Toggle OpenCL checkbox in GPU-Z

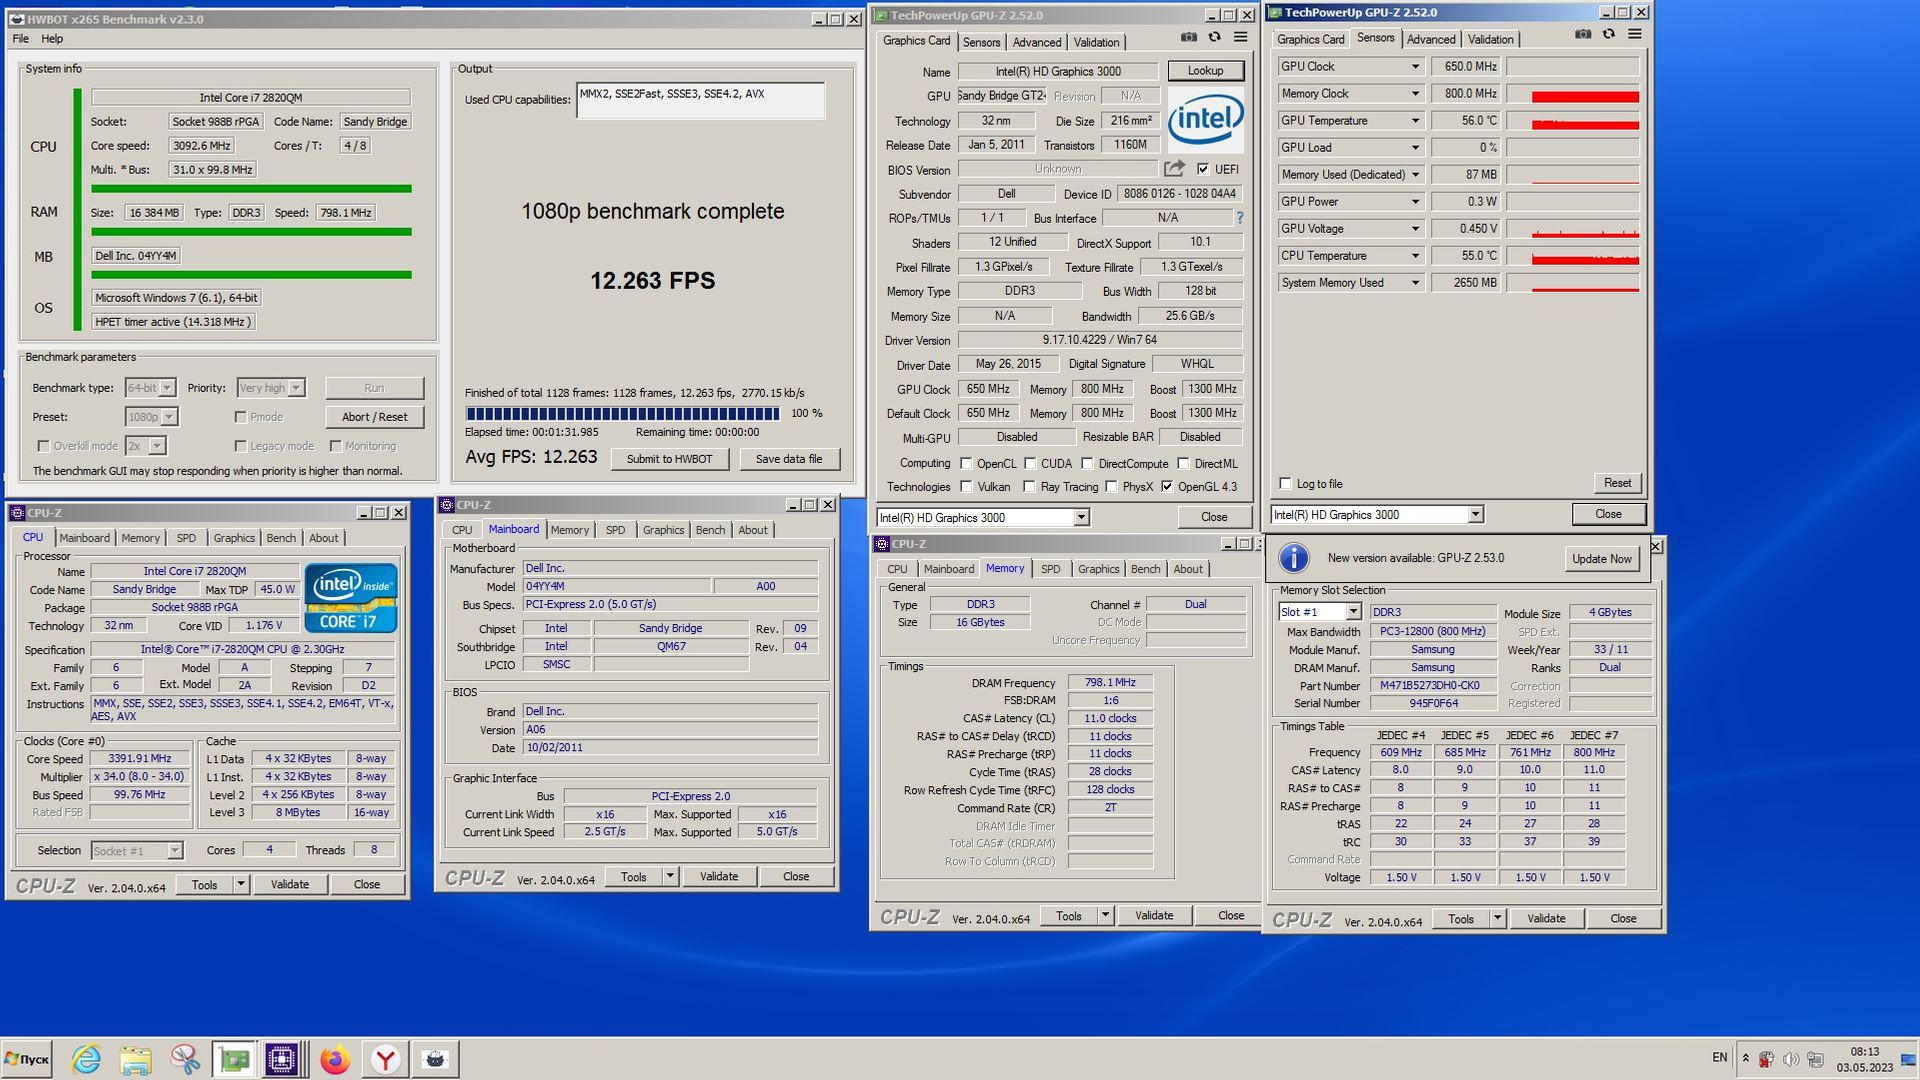tap(966, 463)
